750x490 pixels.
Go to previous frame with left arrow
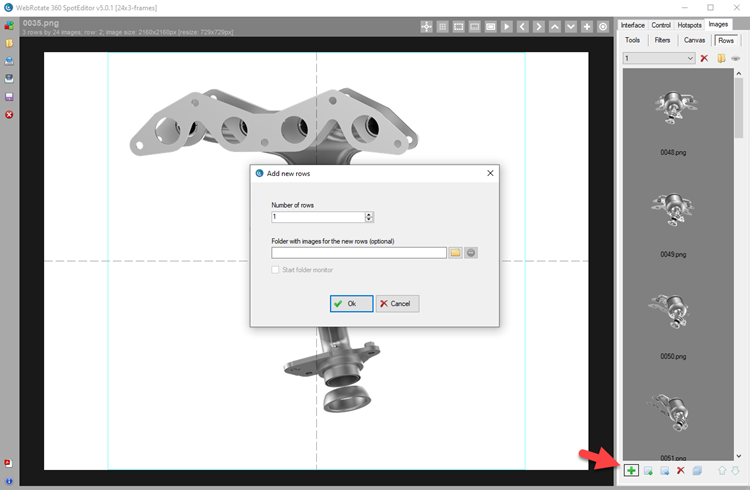coord(522,27)
